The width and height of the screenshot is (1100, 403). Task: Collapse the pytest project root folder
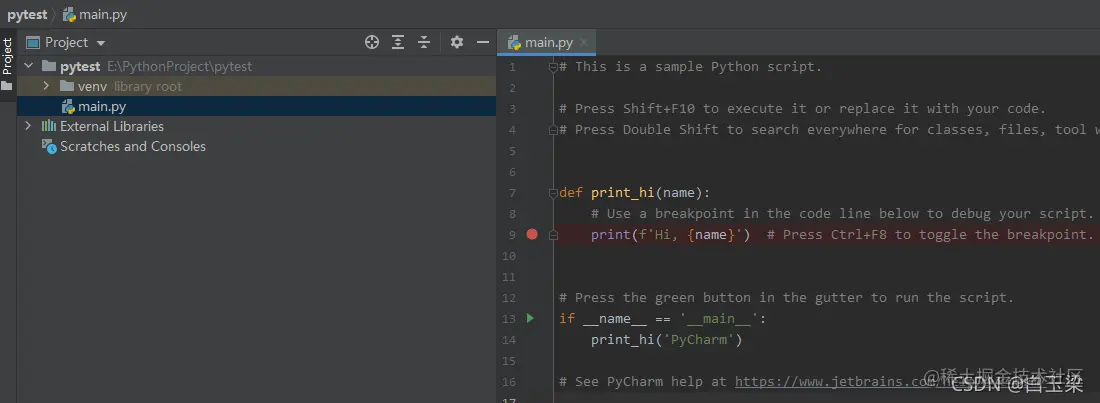[29, 66]
